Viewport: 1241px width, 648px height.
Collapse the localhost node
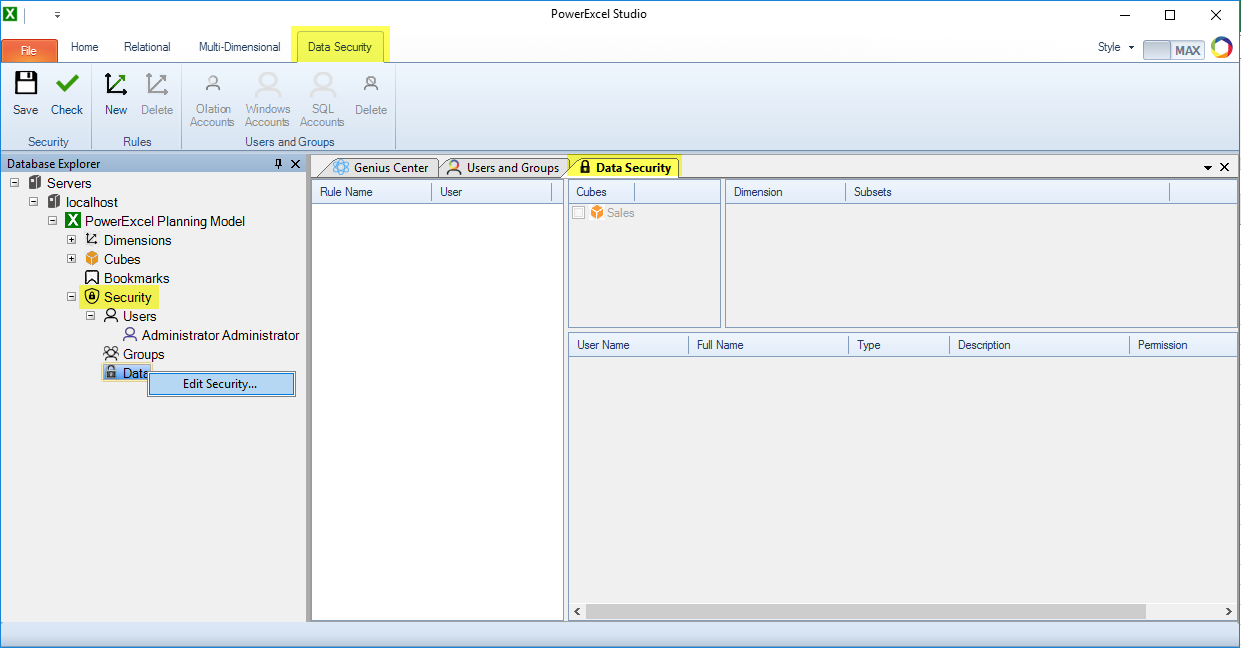[34, 202]
